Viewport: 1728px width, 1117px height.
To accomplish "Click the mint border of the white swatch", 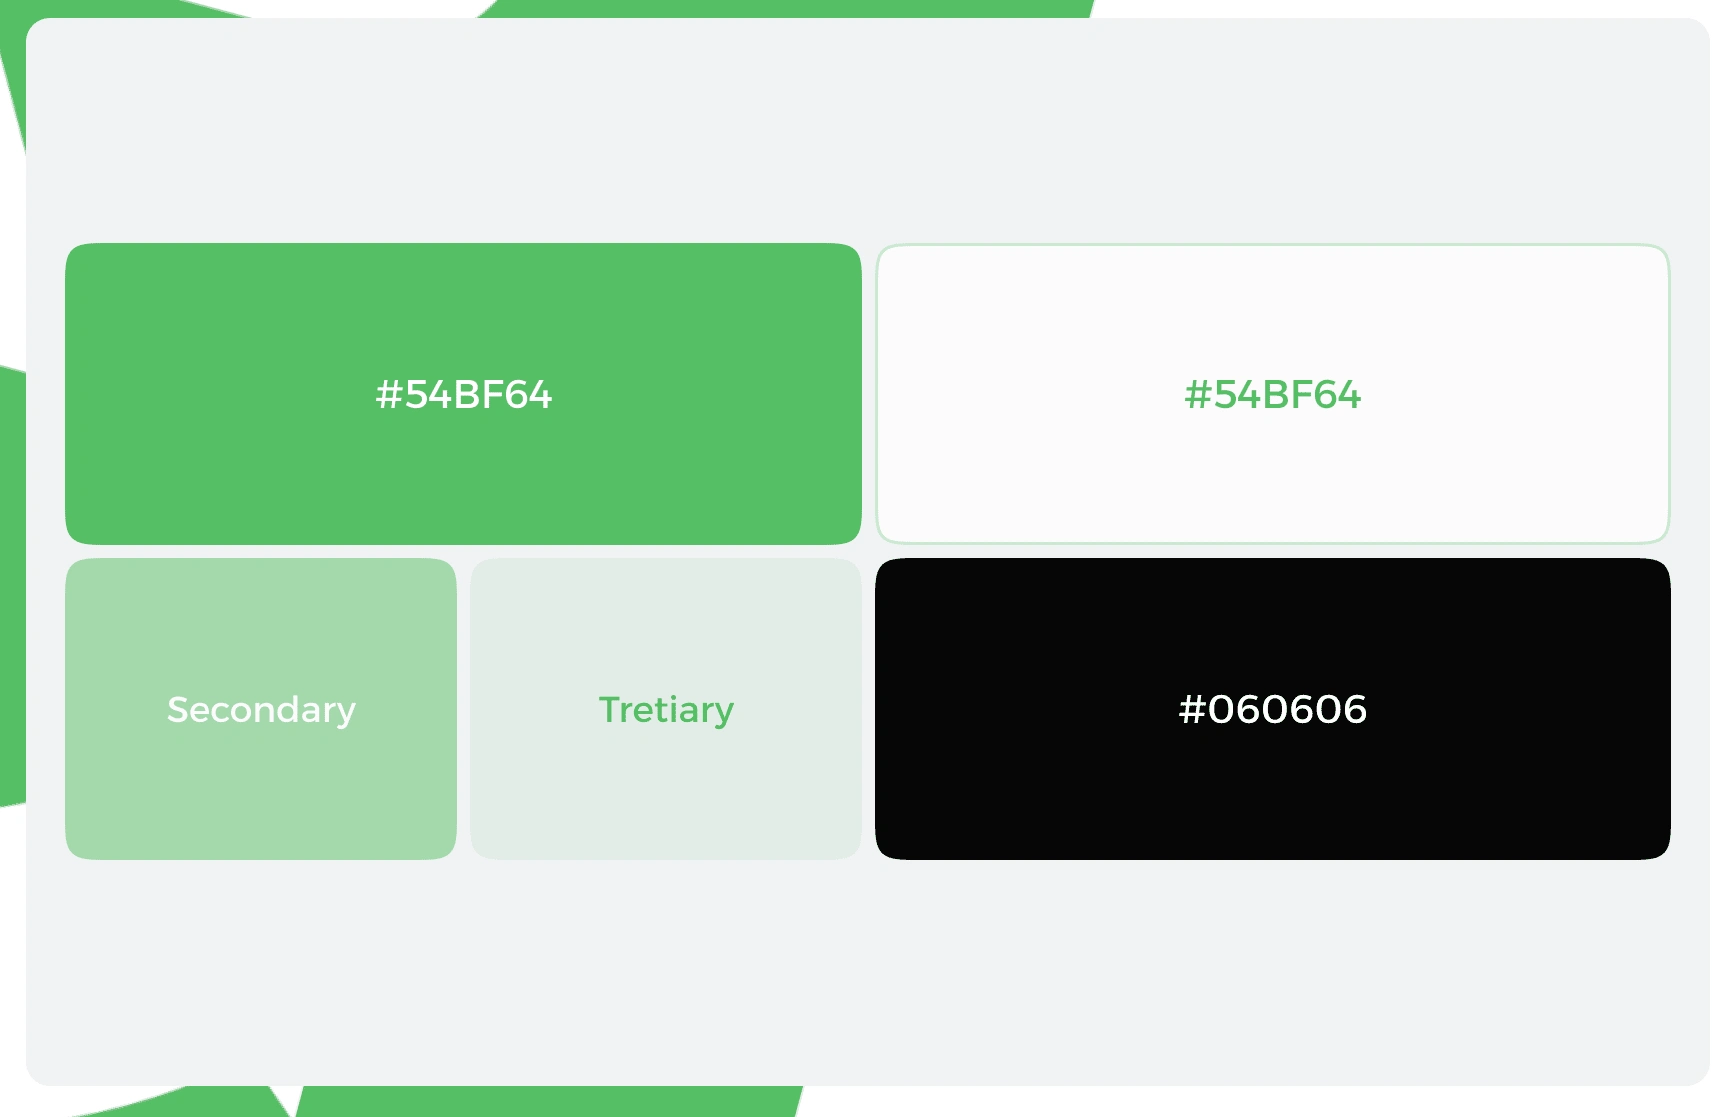I will [1273, 245].
